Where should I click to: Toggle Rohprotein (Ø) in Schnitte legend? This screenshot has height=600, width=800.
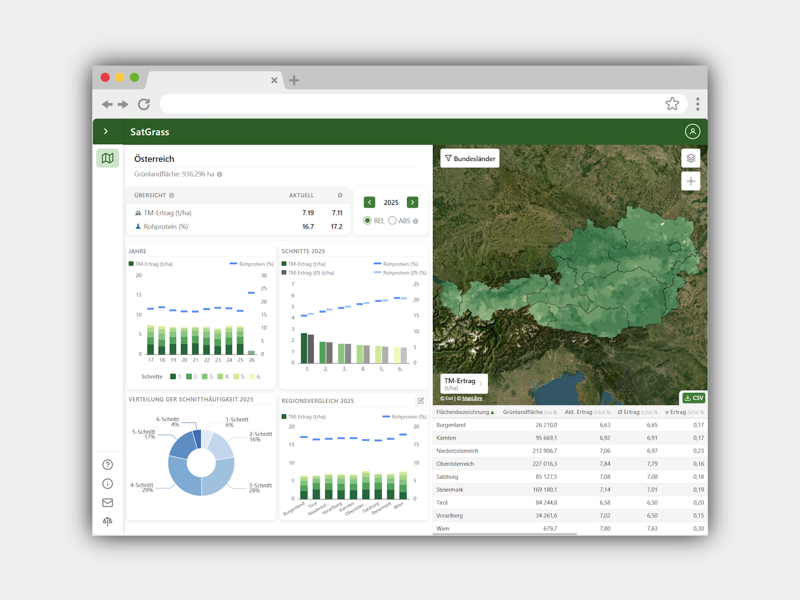click(x=400, y=273)
